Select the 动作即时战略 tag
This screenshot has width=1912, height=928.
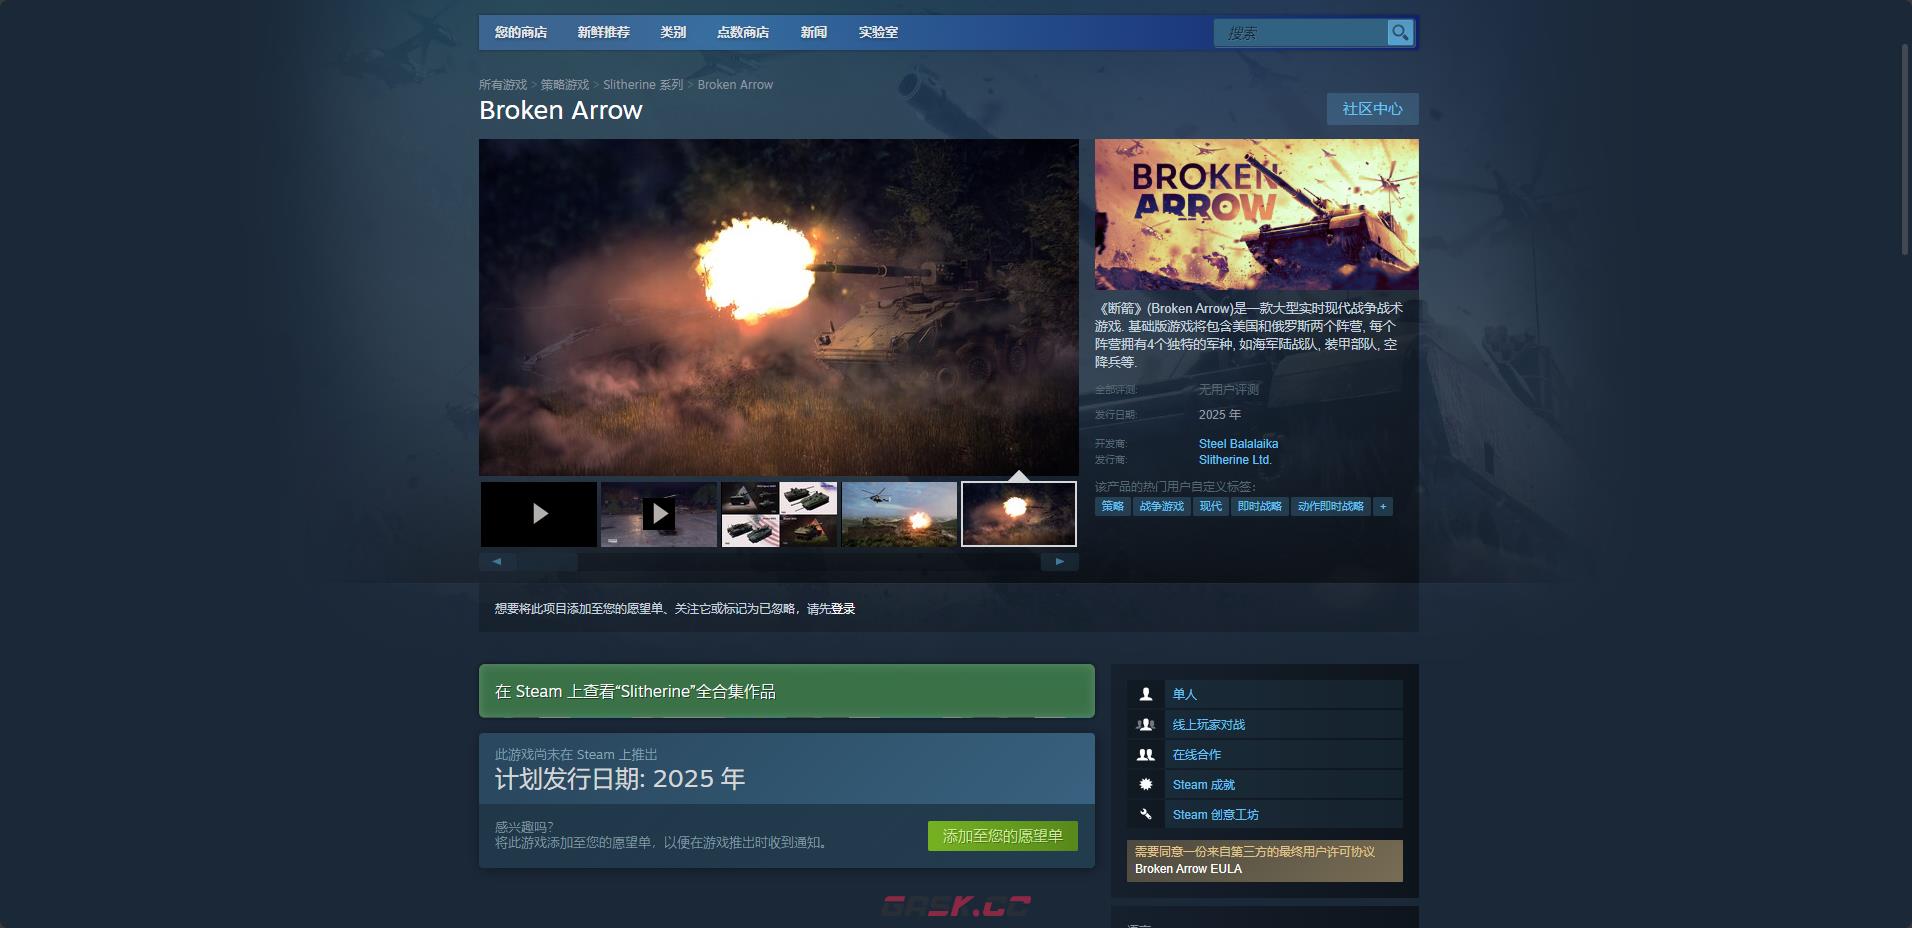(x=1331, y=507)
